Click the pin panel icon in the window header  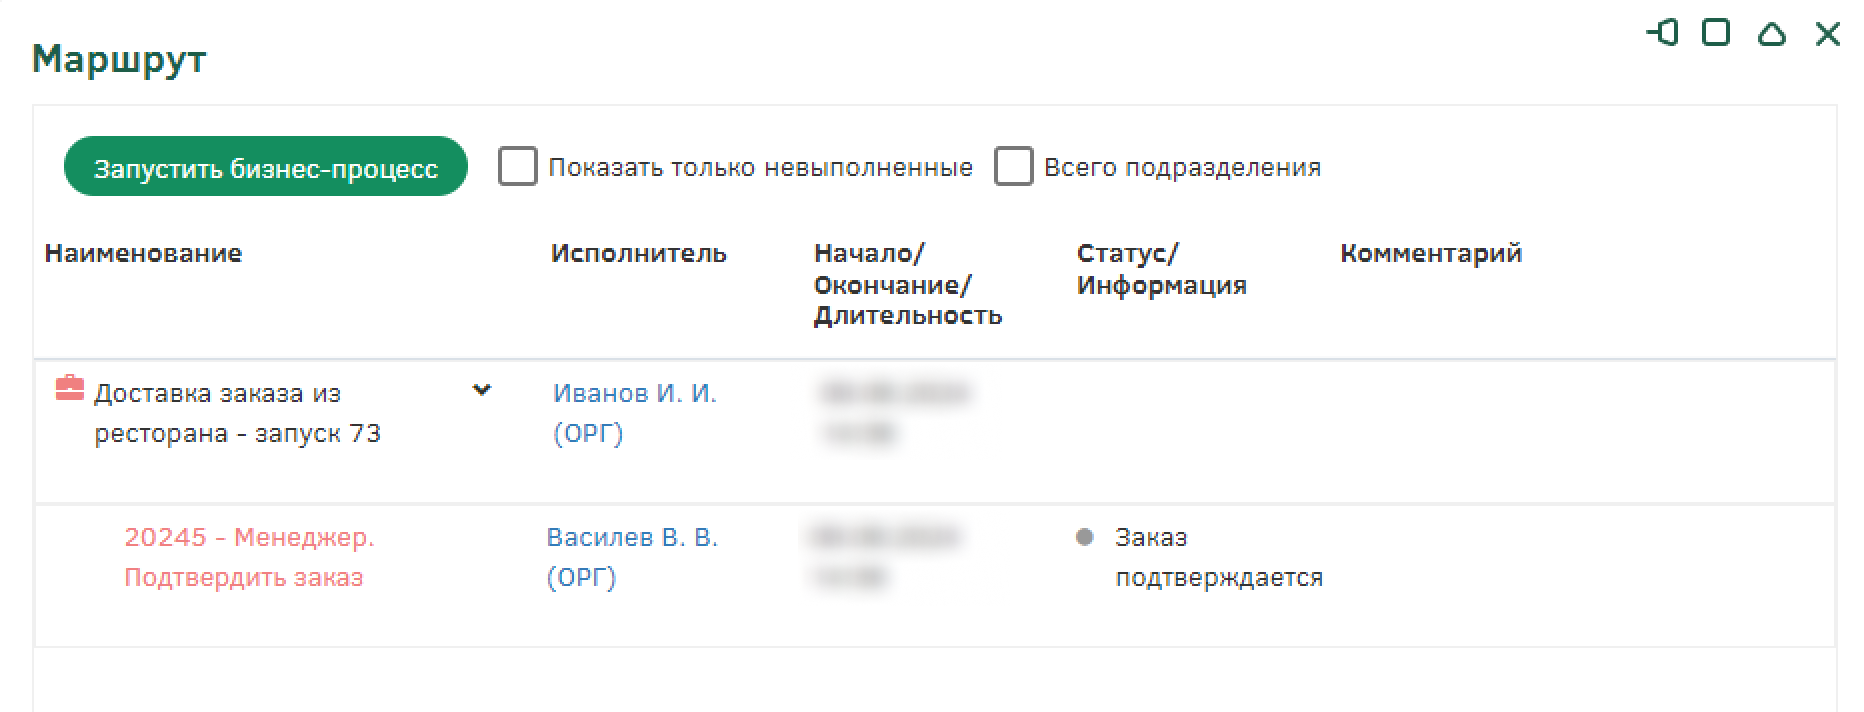[x=1662, y=33]
